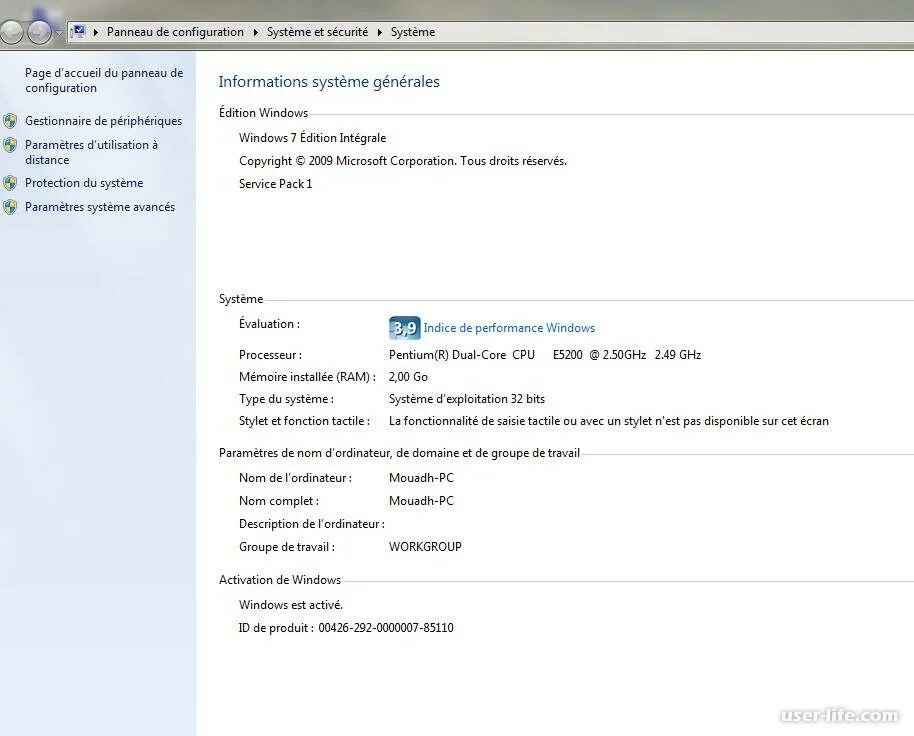Open Page d'accueil du panneau de configuration
This screenshot has width=914, height=736.
coord(104,80)
